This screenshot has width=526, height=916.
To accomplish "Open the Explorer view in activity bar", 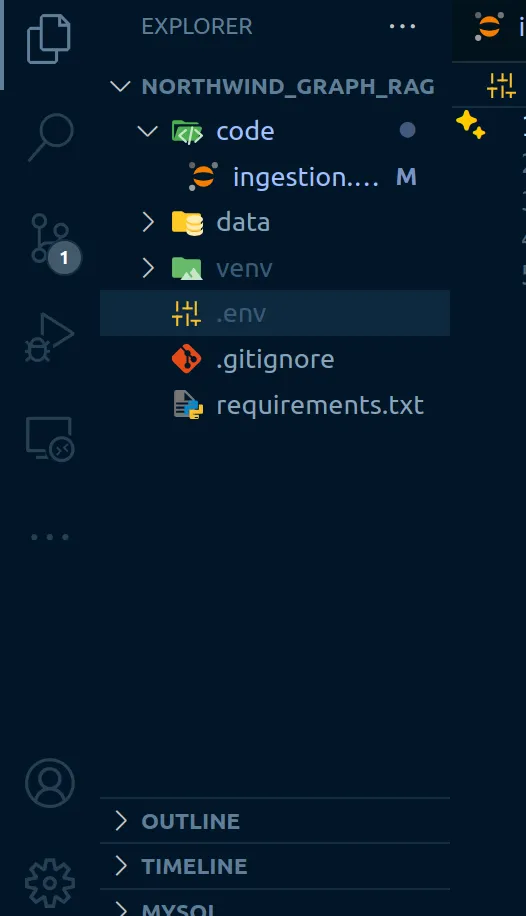I will point(49,39).
